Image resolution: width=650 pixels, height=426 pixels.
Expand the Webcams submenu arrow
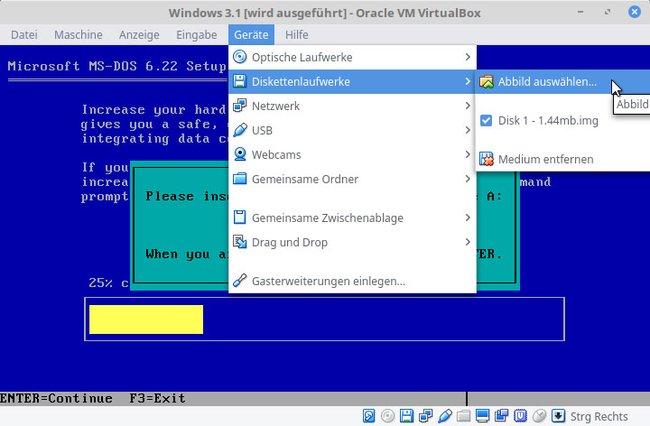point(468,154)
